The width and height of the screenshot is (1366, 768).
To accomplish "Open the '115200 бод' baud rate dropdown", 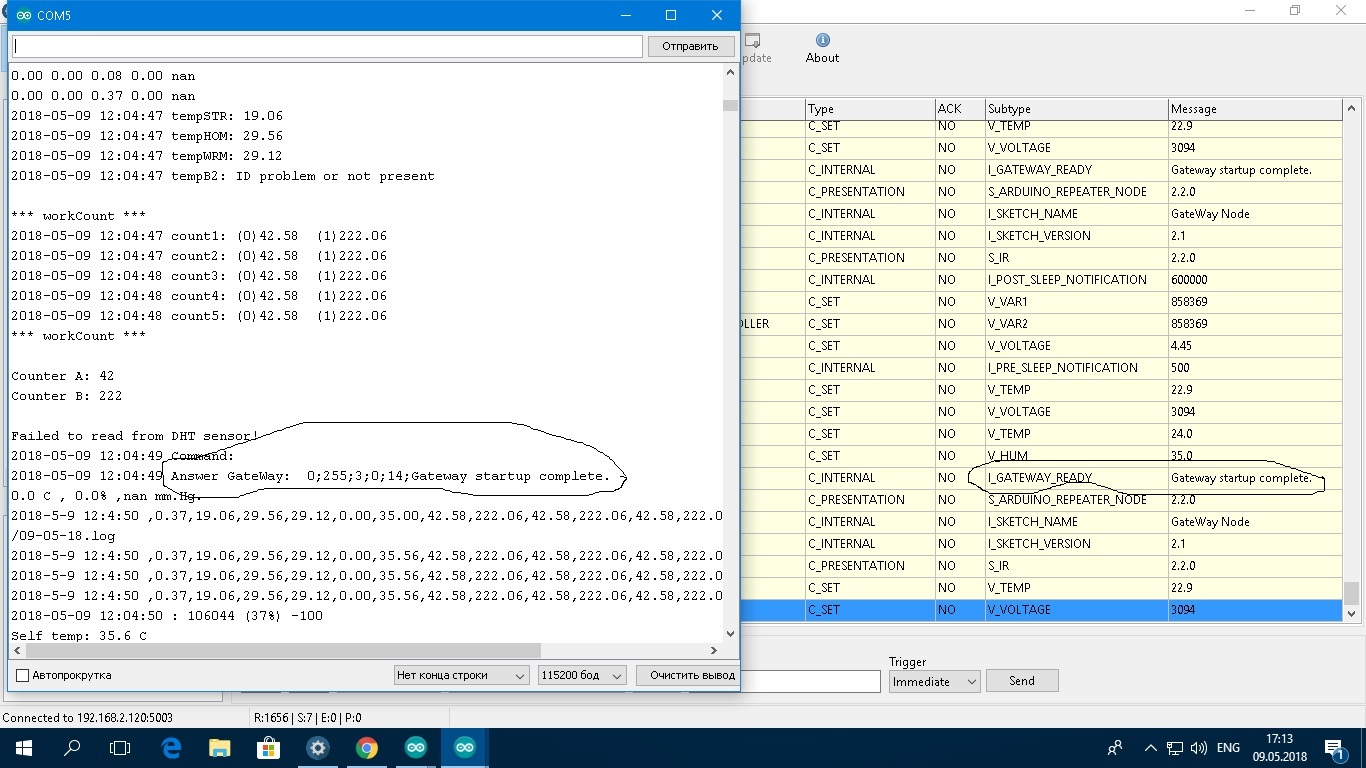I will (582, 676).
